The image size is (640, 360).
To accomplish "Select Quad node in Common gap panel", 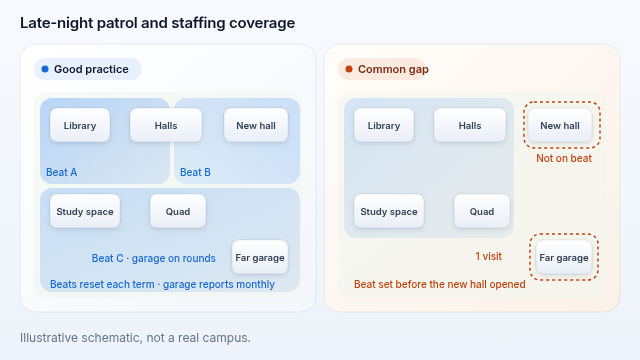I will (x=482, y=211).
